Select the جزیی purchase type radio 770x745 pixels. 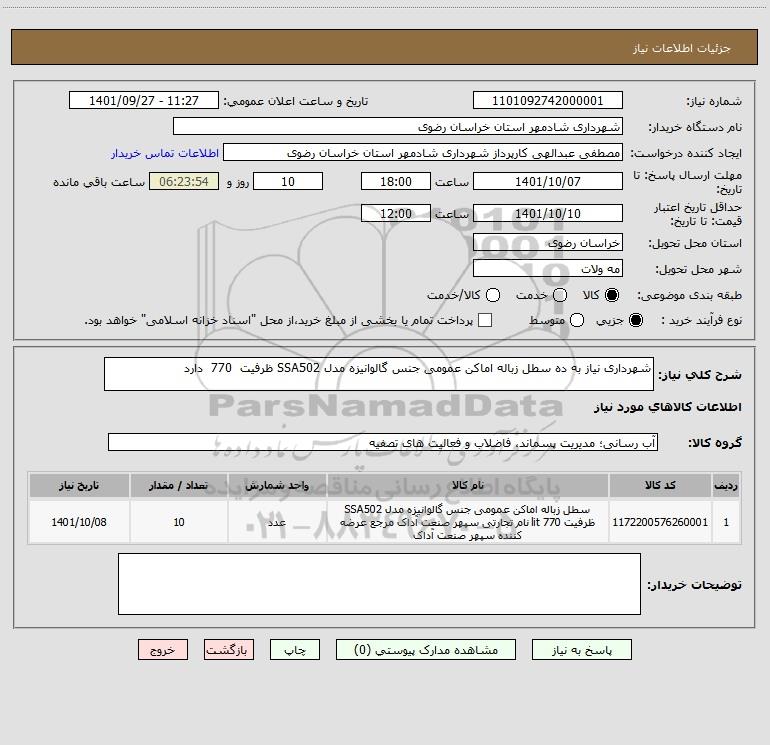(x=635, y=320)
